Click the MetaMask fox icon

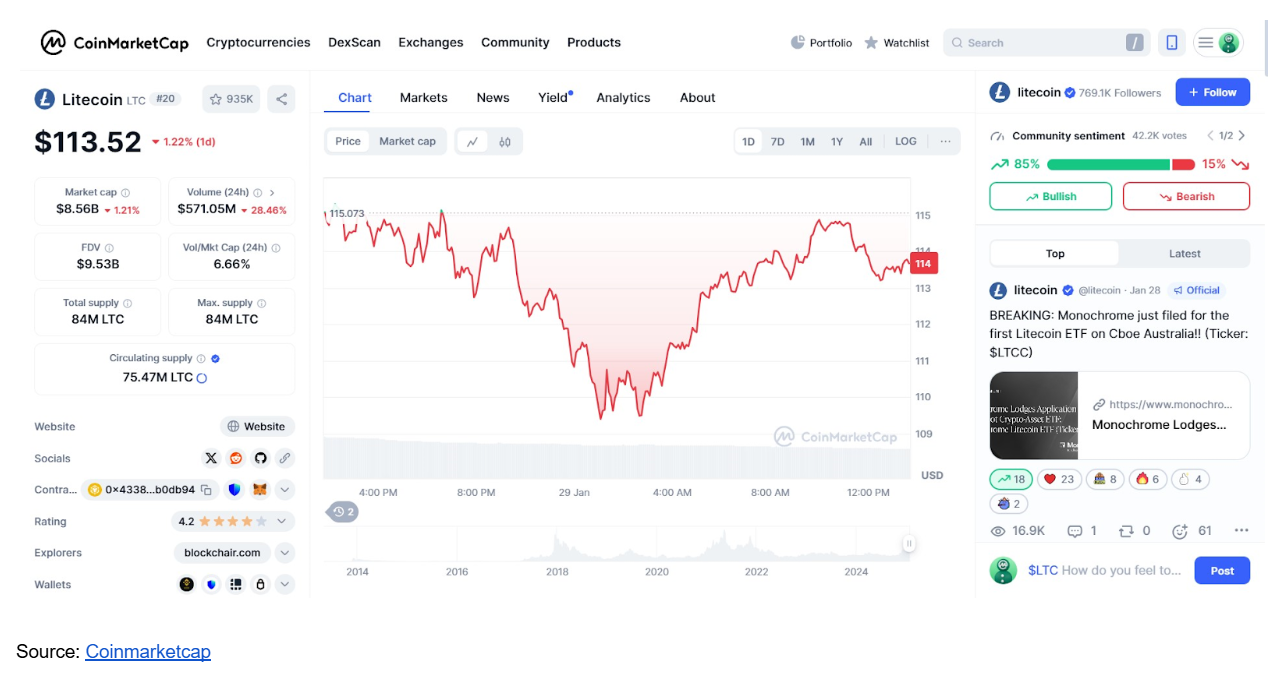coord(259,490)
